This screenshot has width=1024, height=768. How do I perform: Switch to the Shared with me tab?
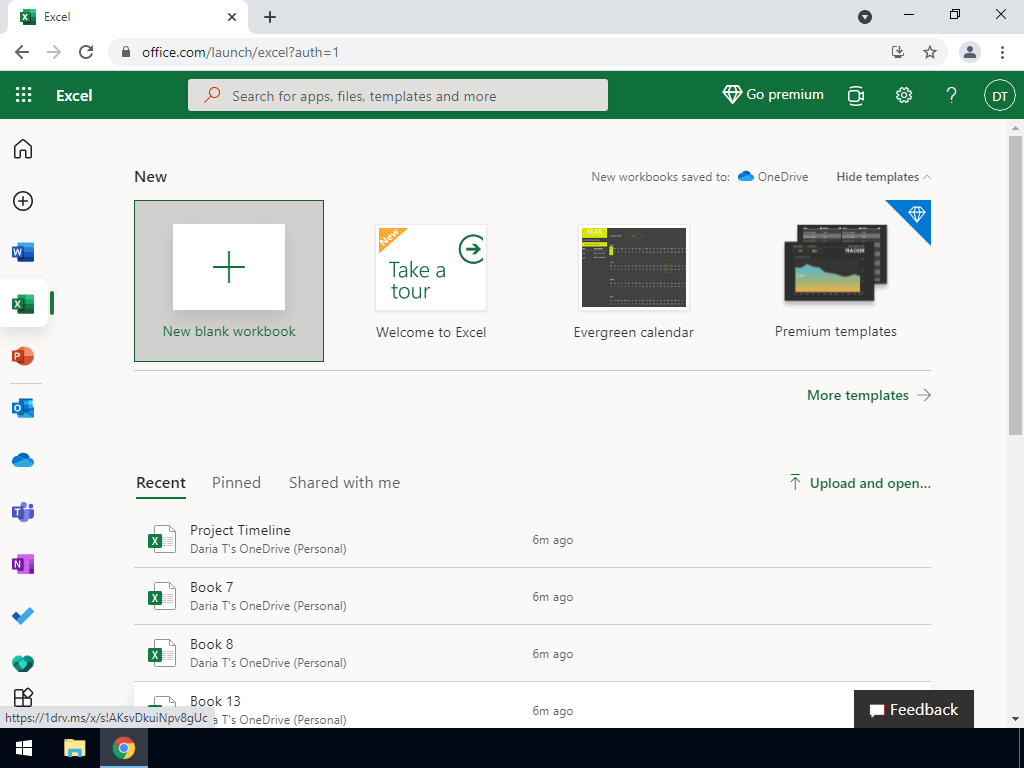click(x=344, y=483)
